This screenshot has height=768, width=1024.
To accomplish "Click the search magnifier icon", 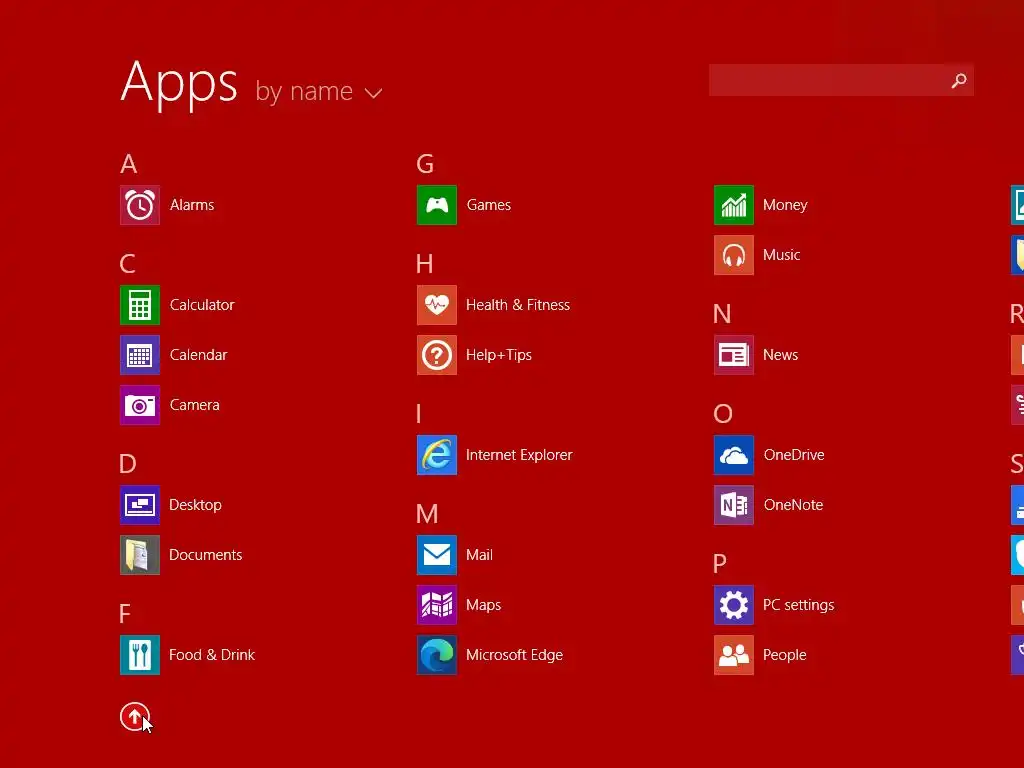I will click(x=959, y=80).
